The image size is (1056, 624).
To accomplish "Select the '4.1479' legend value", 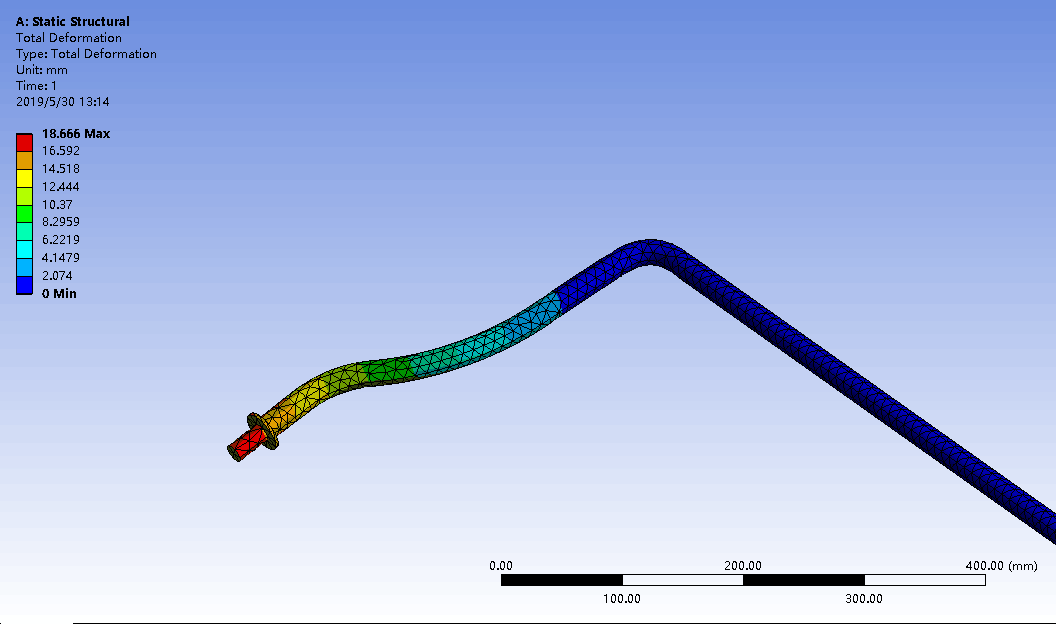I will pos(61,257).
